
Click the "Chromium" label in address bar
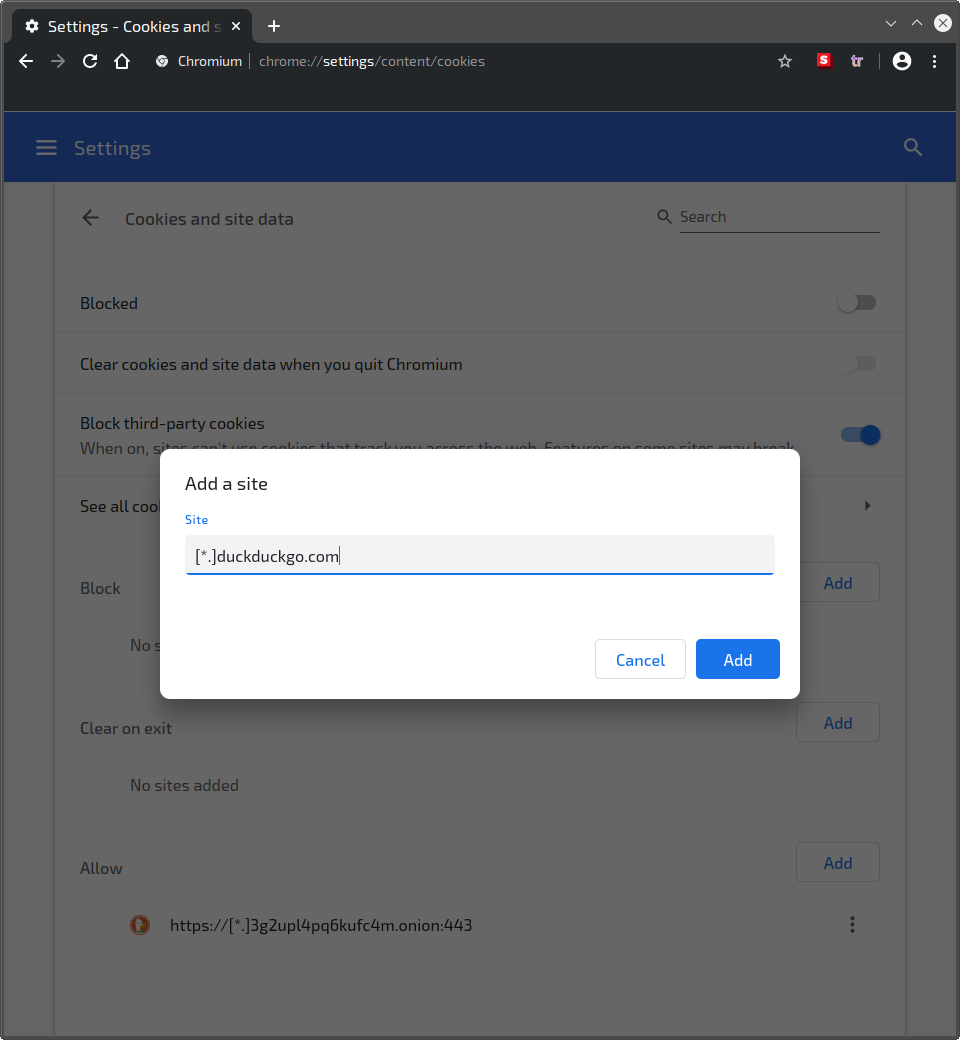pos(210,62)
